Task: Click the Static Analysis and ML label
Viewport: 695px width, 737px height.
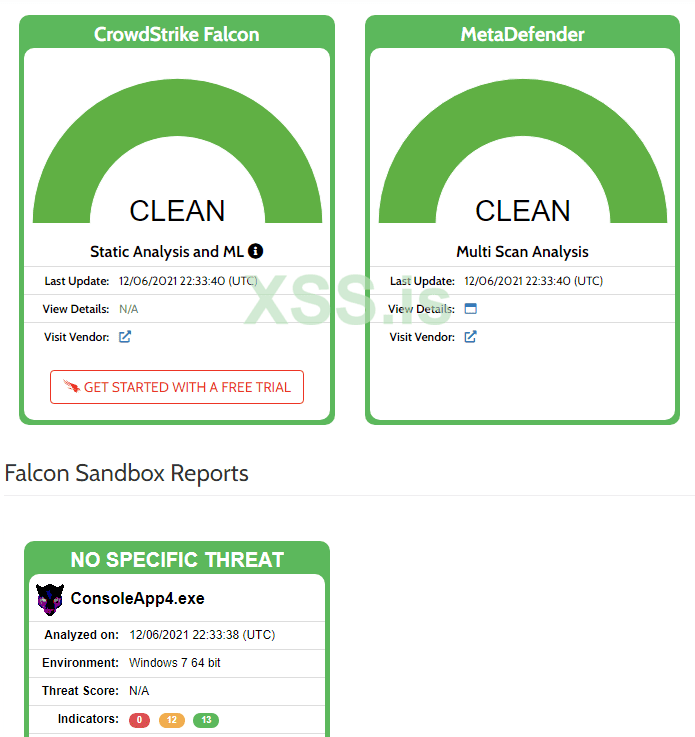Action: (167, 252)
